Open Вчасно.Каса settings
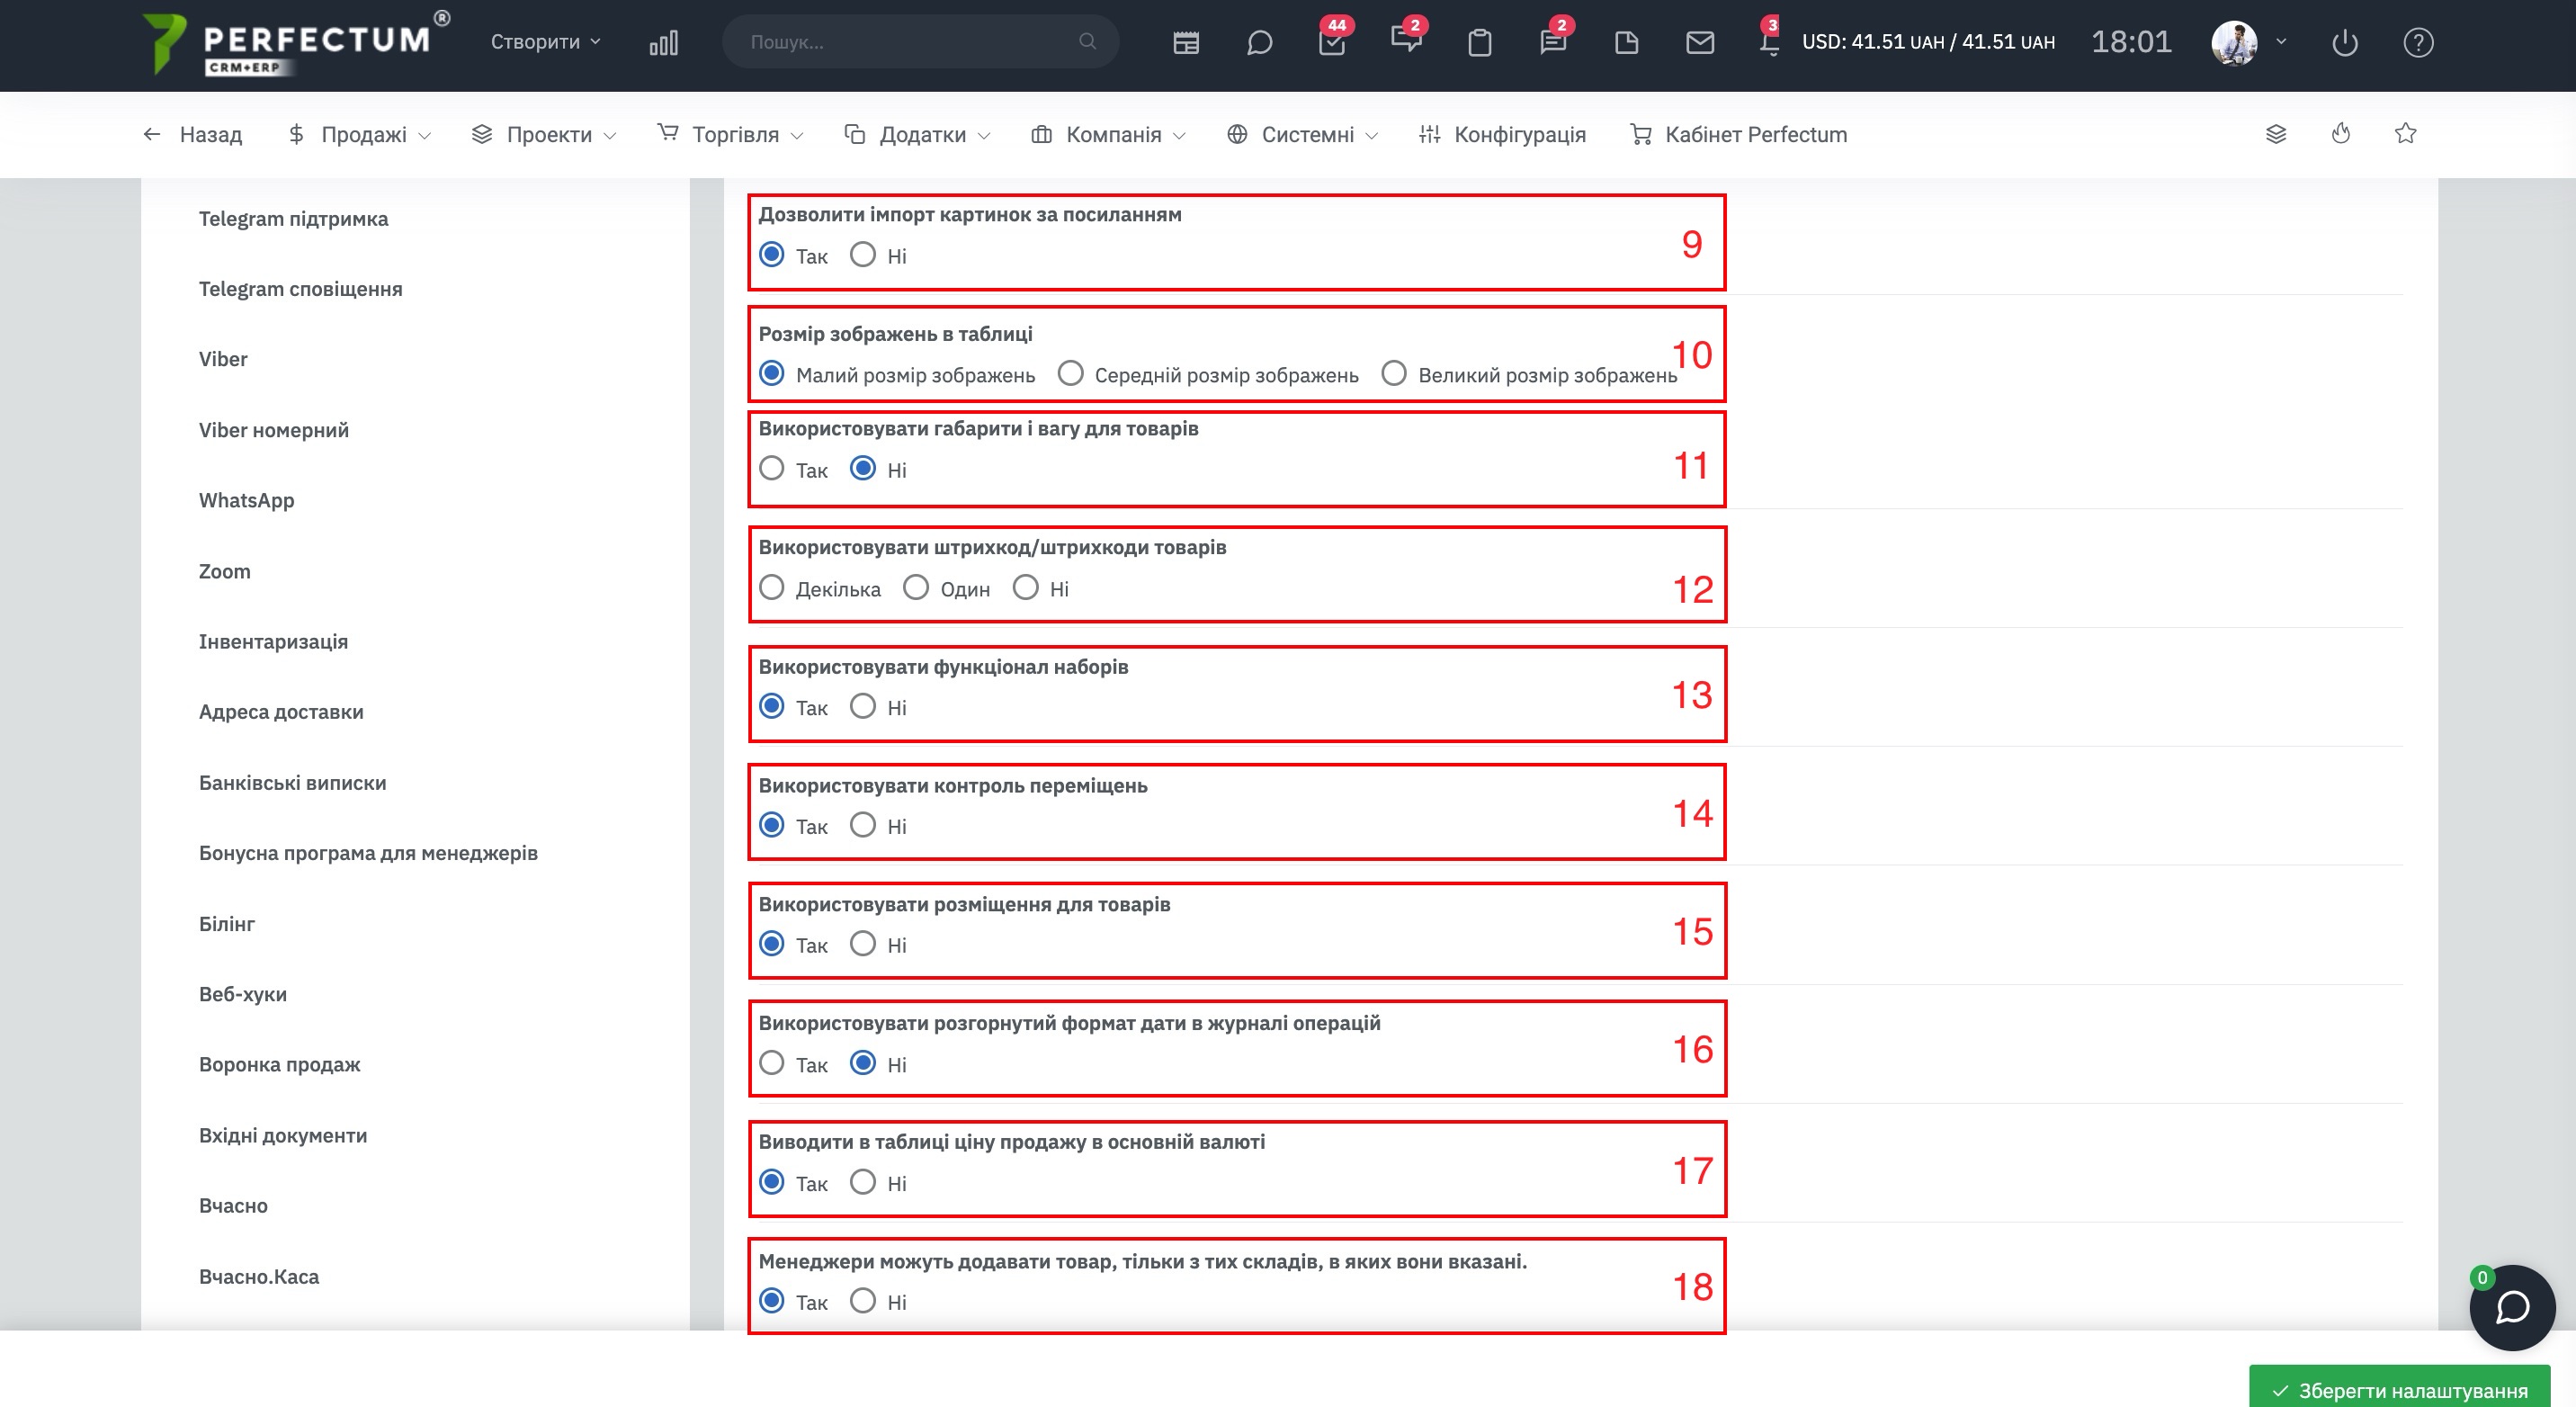2576x1407 pixels. pyautogui.click(x=258, y=1277)
